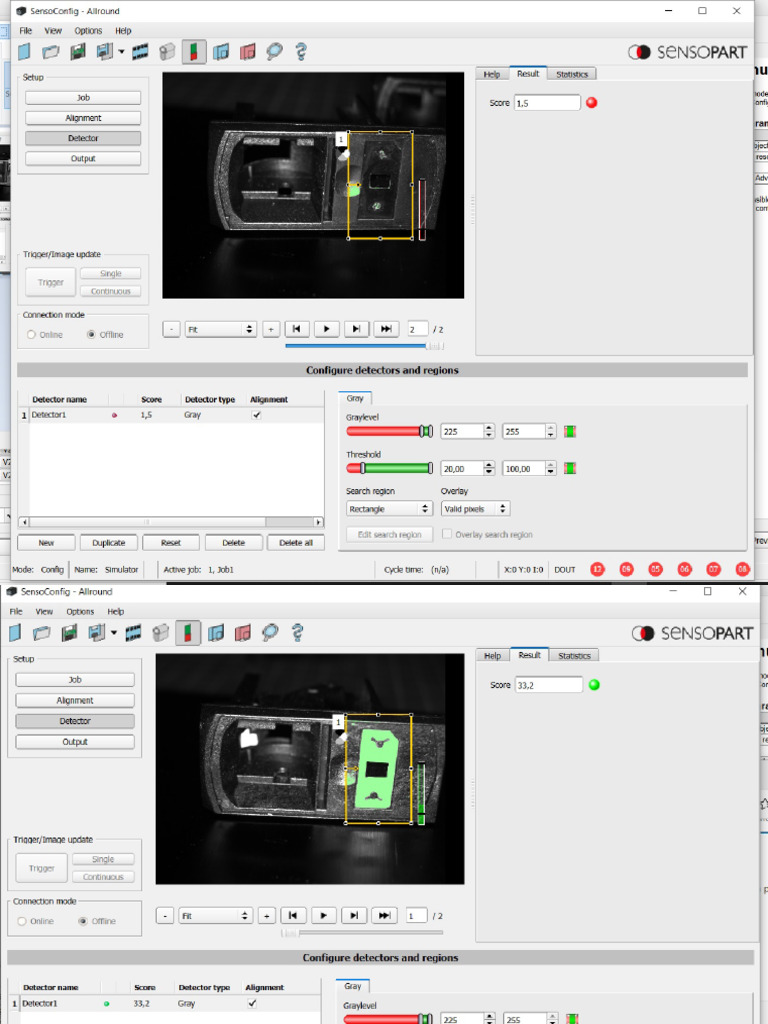Click the Duplicate detector button
The image size is (768, 1024).
(x=108, y=543)
